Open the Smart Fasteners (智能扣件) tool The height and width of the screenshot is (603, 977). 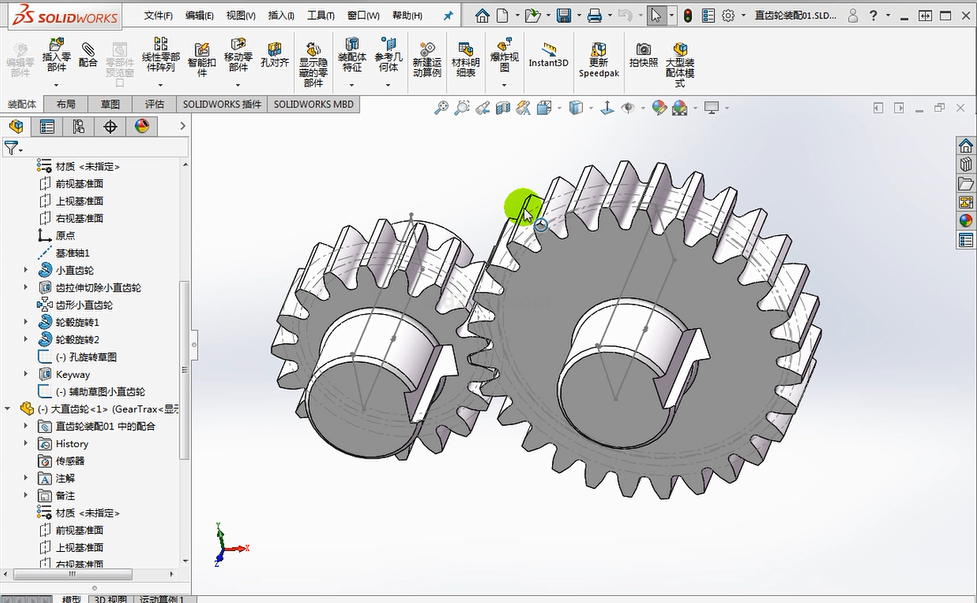201,51
